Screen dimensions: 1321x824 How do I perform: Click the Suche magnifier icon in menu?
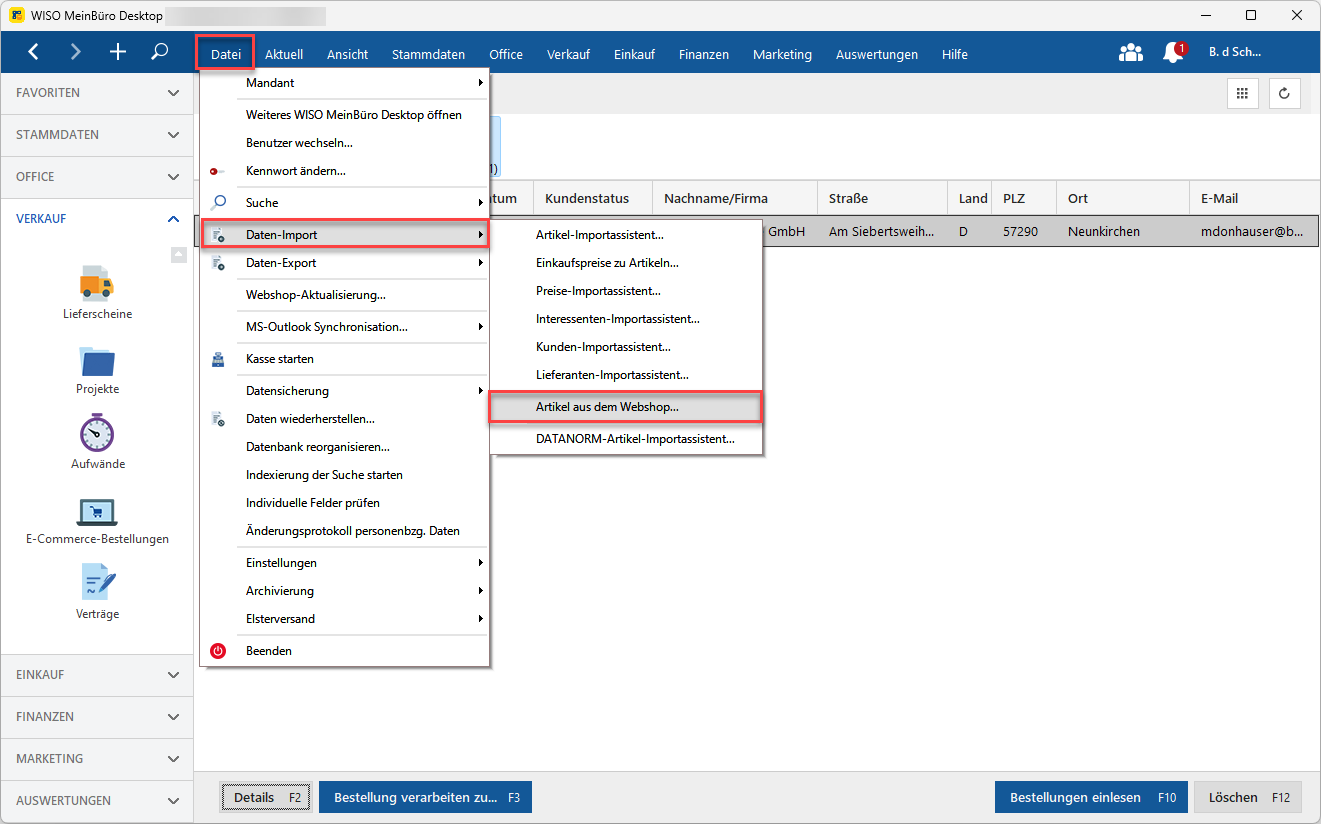point(218,203)
